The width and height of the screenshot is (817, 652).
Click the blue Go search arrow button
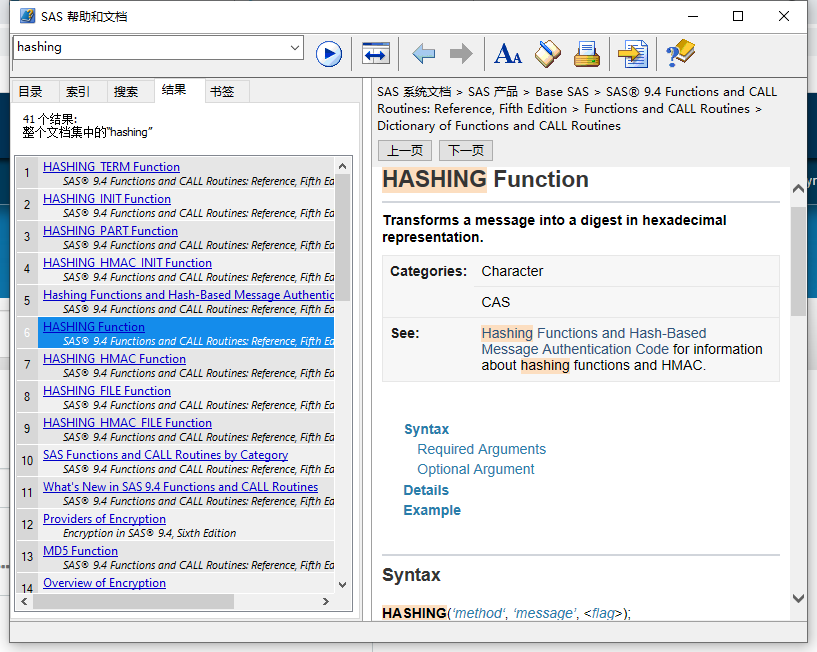pos(329,54)
